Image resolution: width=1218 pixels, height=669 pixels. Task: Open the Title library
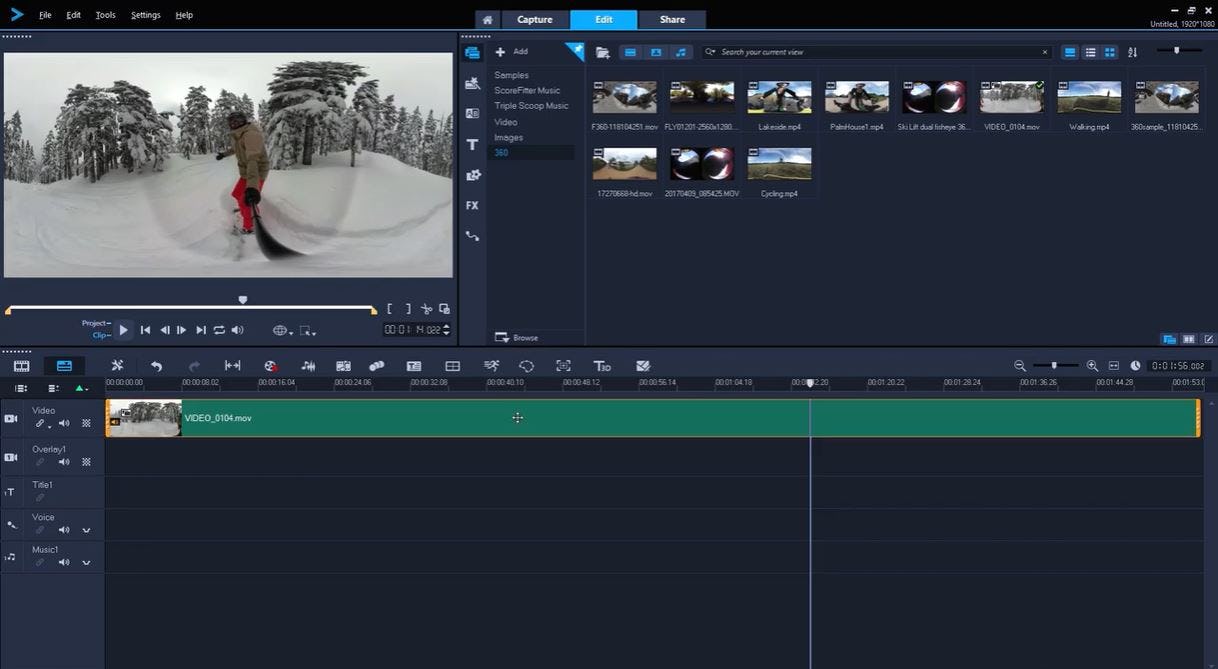(472, 144)
